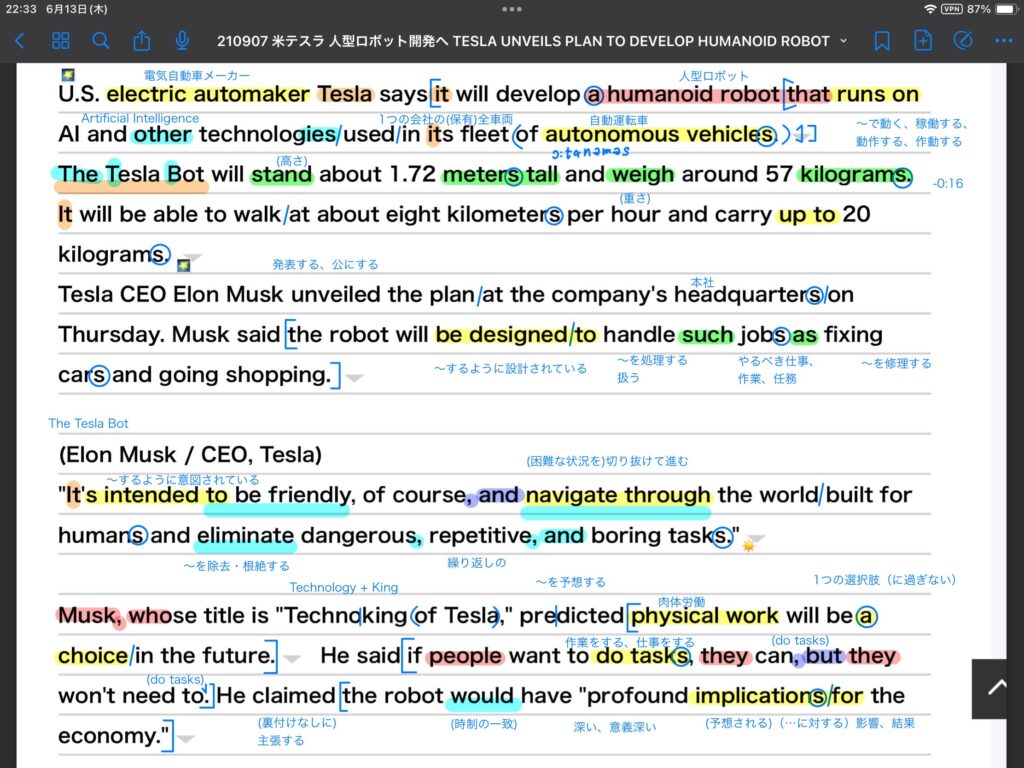The image size is (1024, 768).
Task: Tap the highlighted words 'electric automaker'
Action: click(208, 94)
